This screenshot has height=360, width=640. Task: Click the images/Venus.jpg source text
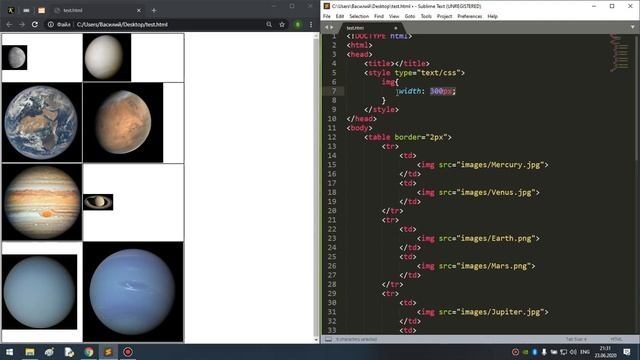coord(496,192)
